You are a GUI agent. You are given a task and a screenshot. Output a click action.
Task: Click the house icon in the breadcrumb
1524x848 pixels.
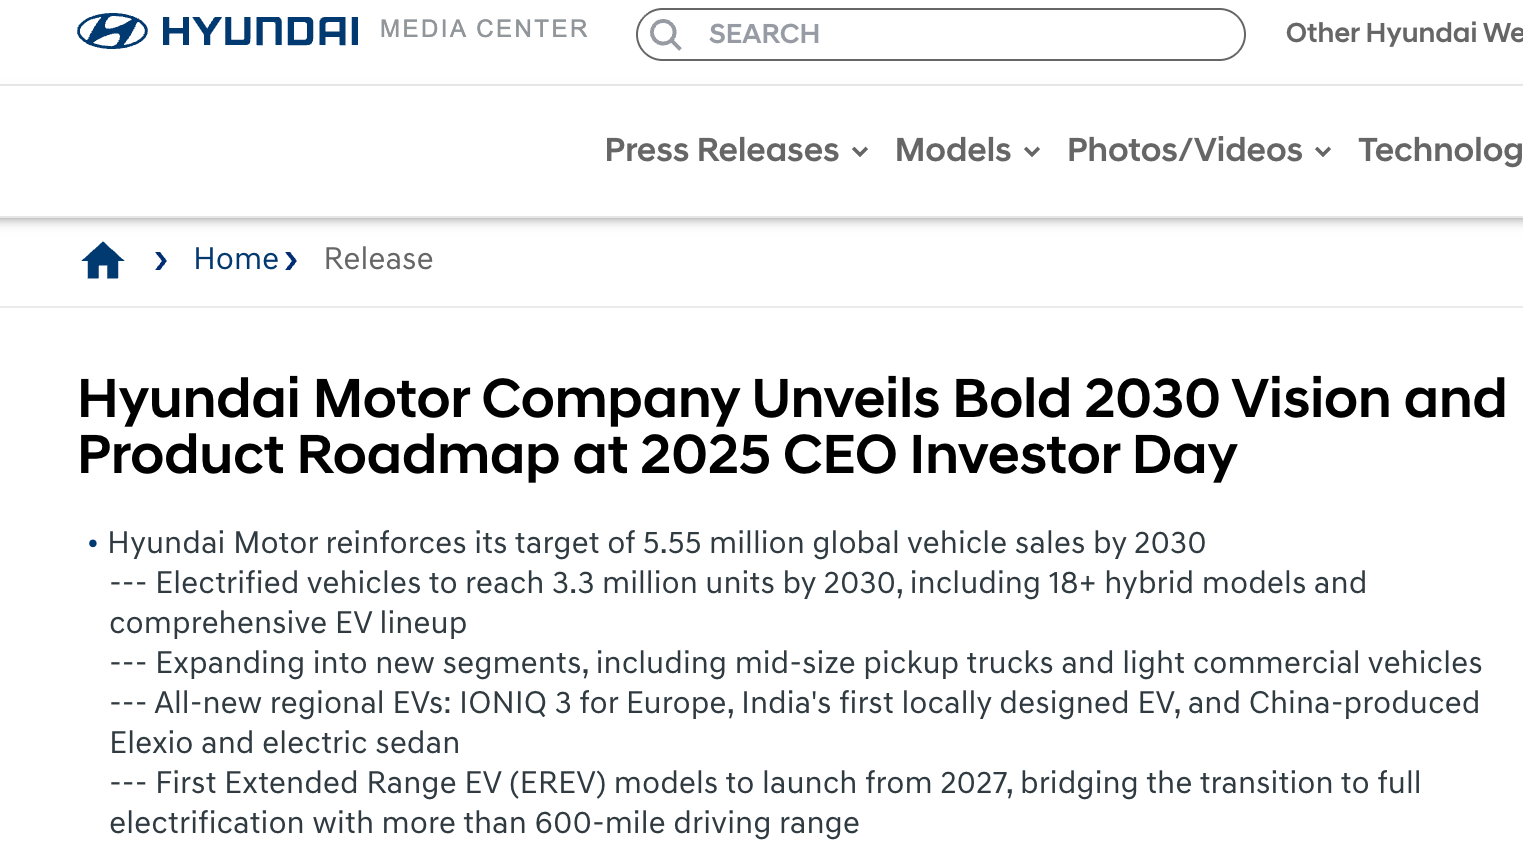point(103,260)
